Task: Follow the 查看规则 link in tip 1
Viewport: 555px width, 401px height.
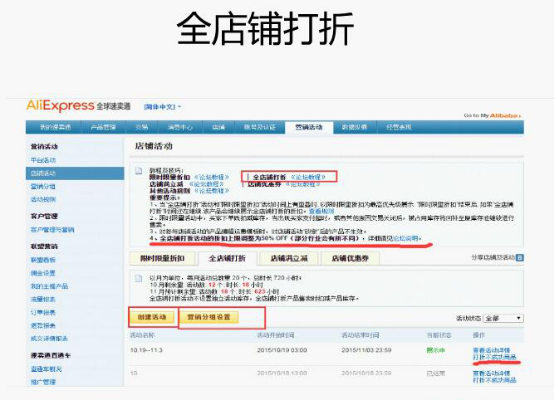Action: click(x=321, y=211)
